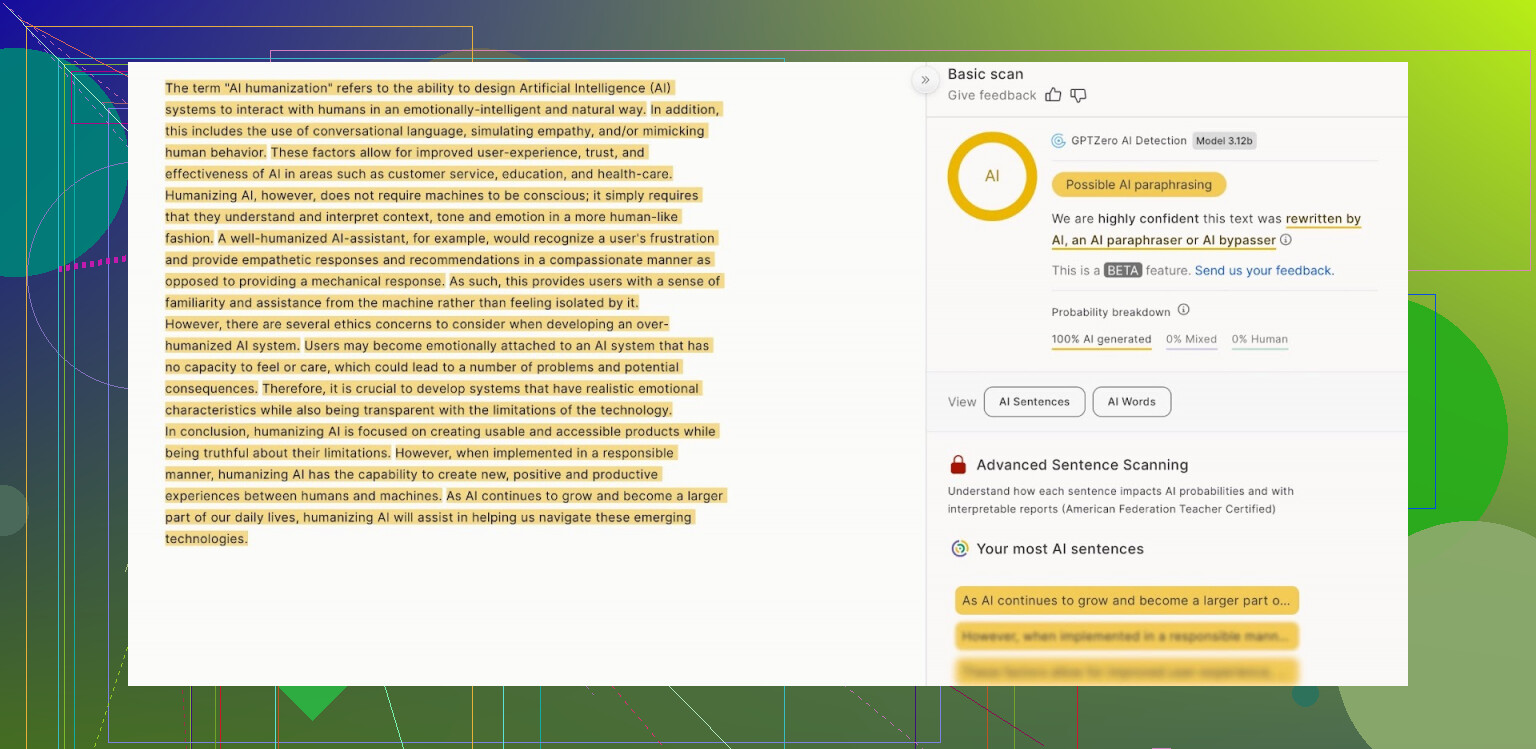Collapse the results panel with double-chevron button
Viewport: 1536px width, 749px height.
[925, 80]
